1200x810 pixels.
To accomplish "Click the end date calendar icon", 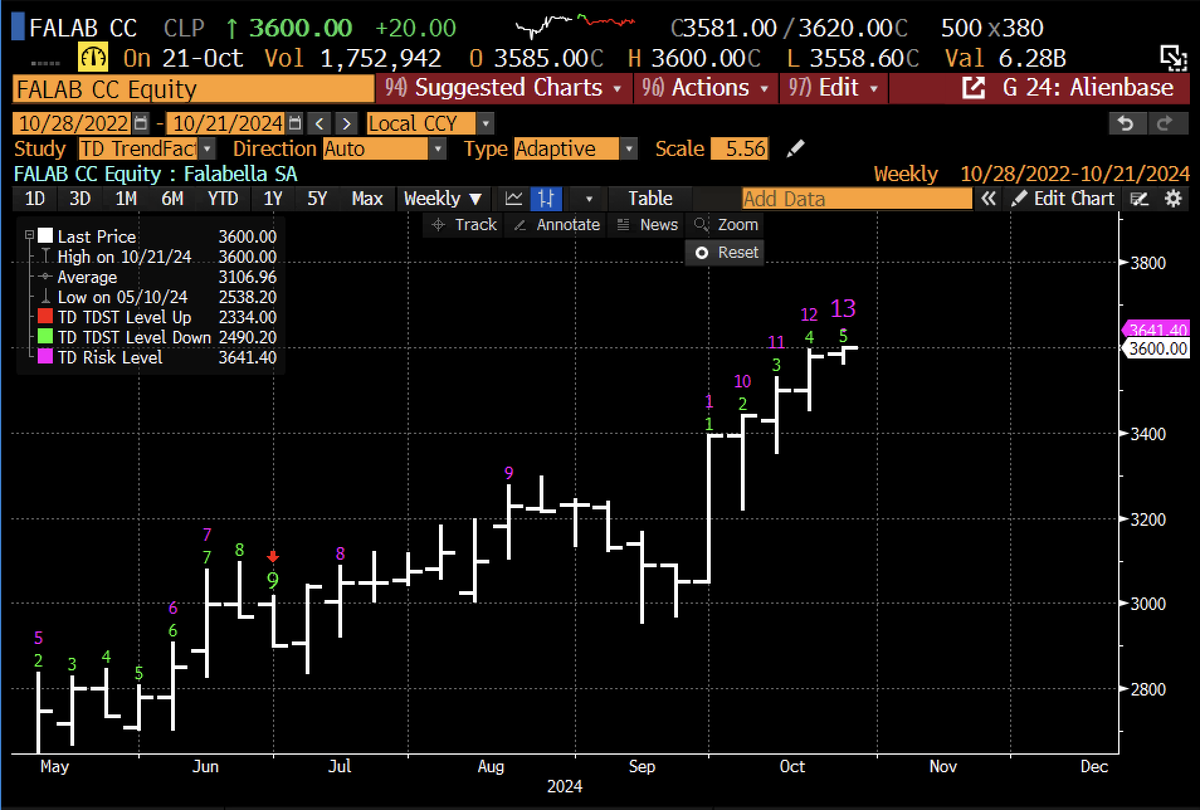I will pos(294,124).
